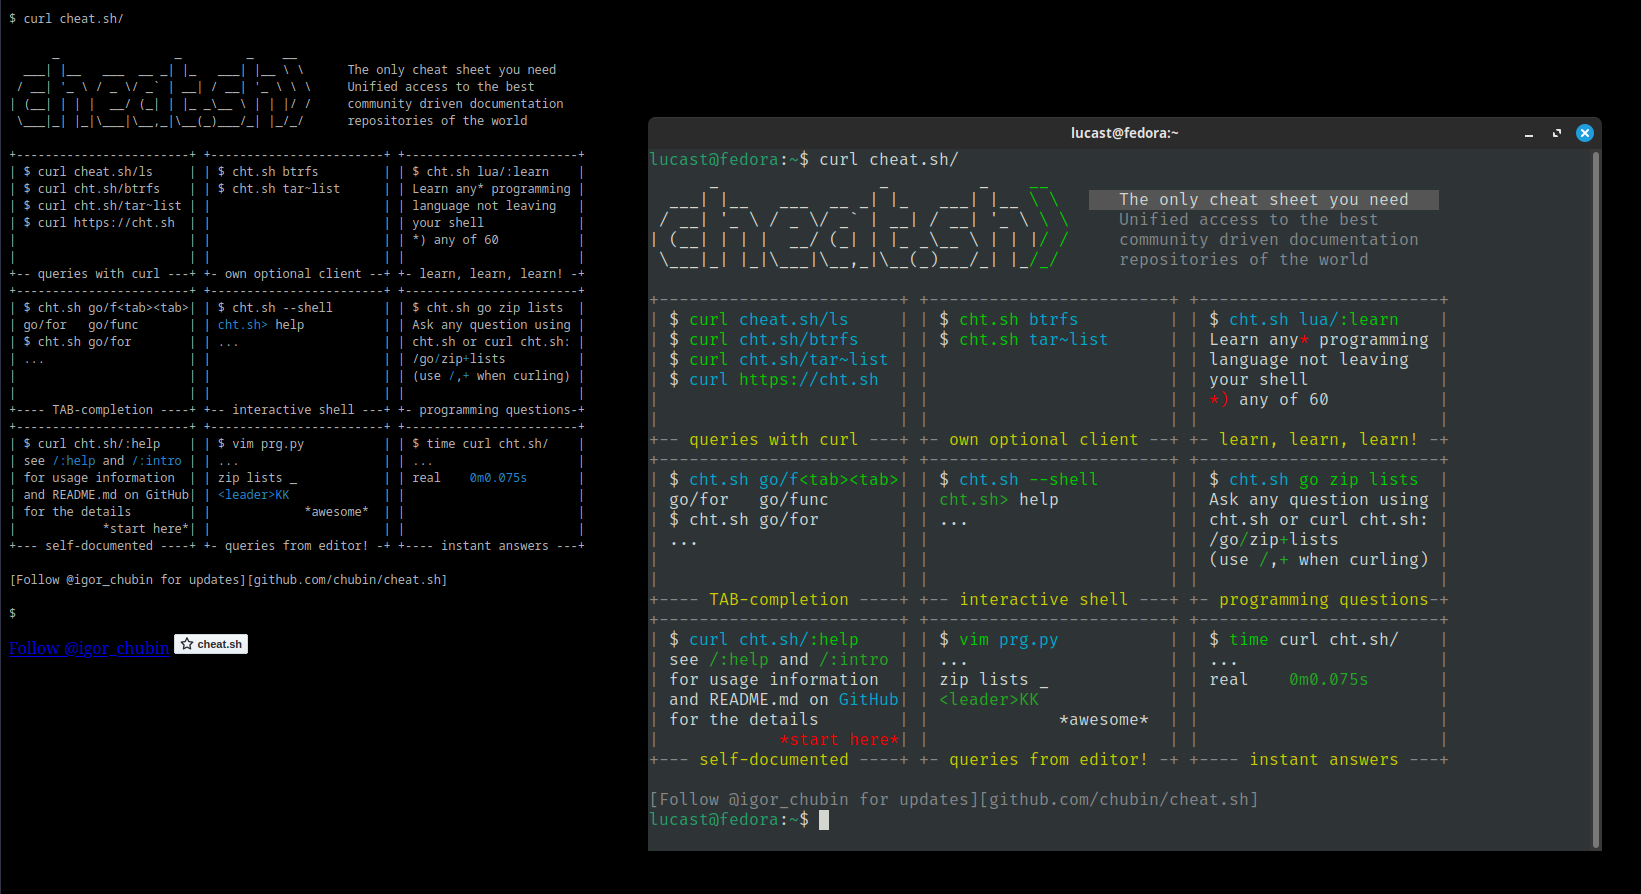Click blue 'GitHub' word in the terminal
The image size is (1641, 894).
[x=868, y=700]
